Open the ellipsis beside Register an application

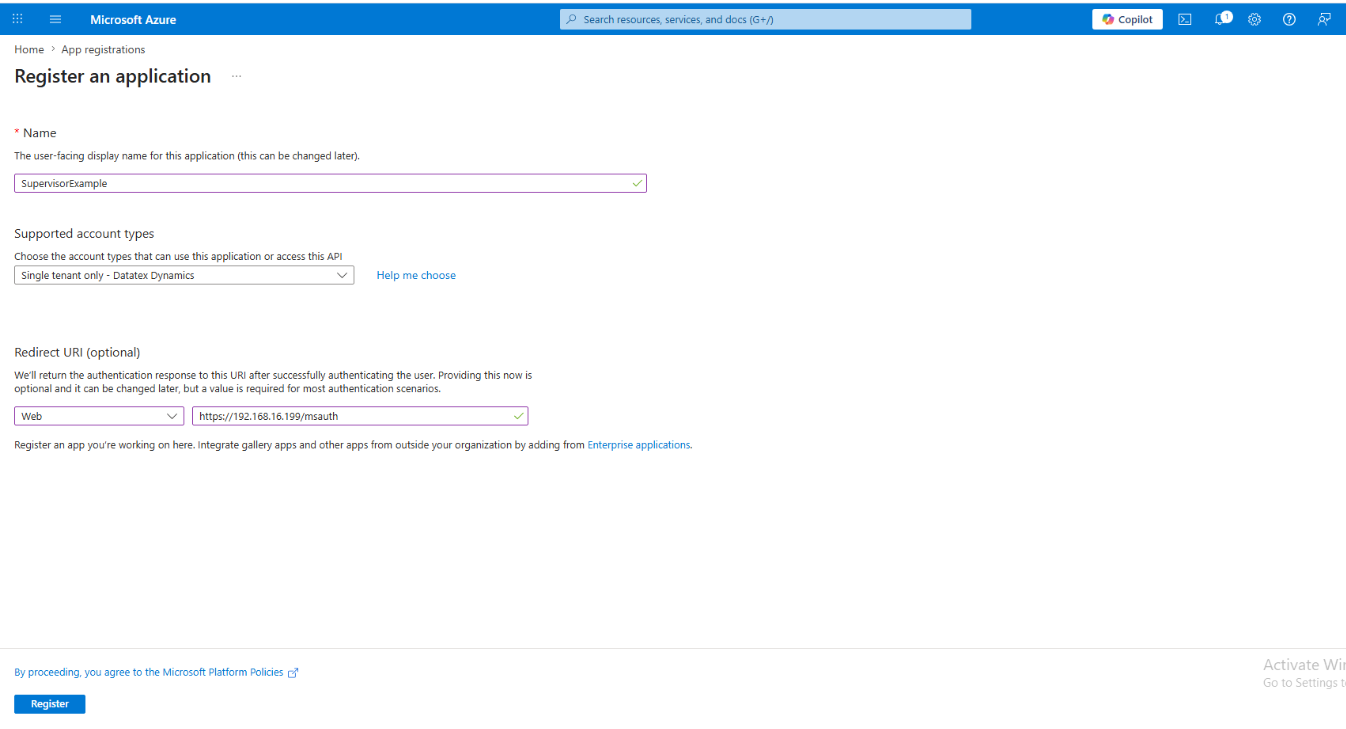tap(236, 76)
